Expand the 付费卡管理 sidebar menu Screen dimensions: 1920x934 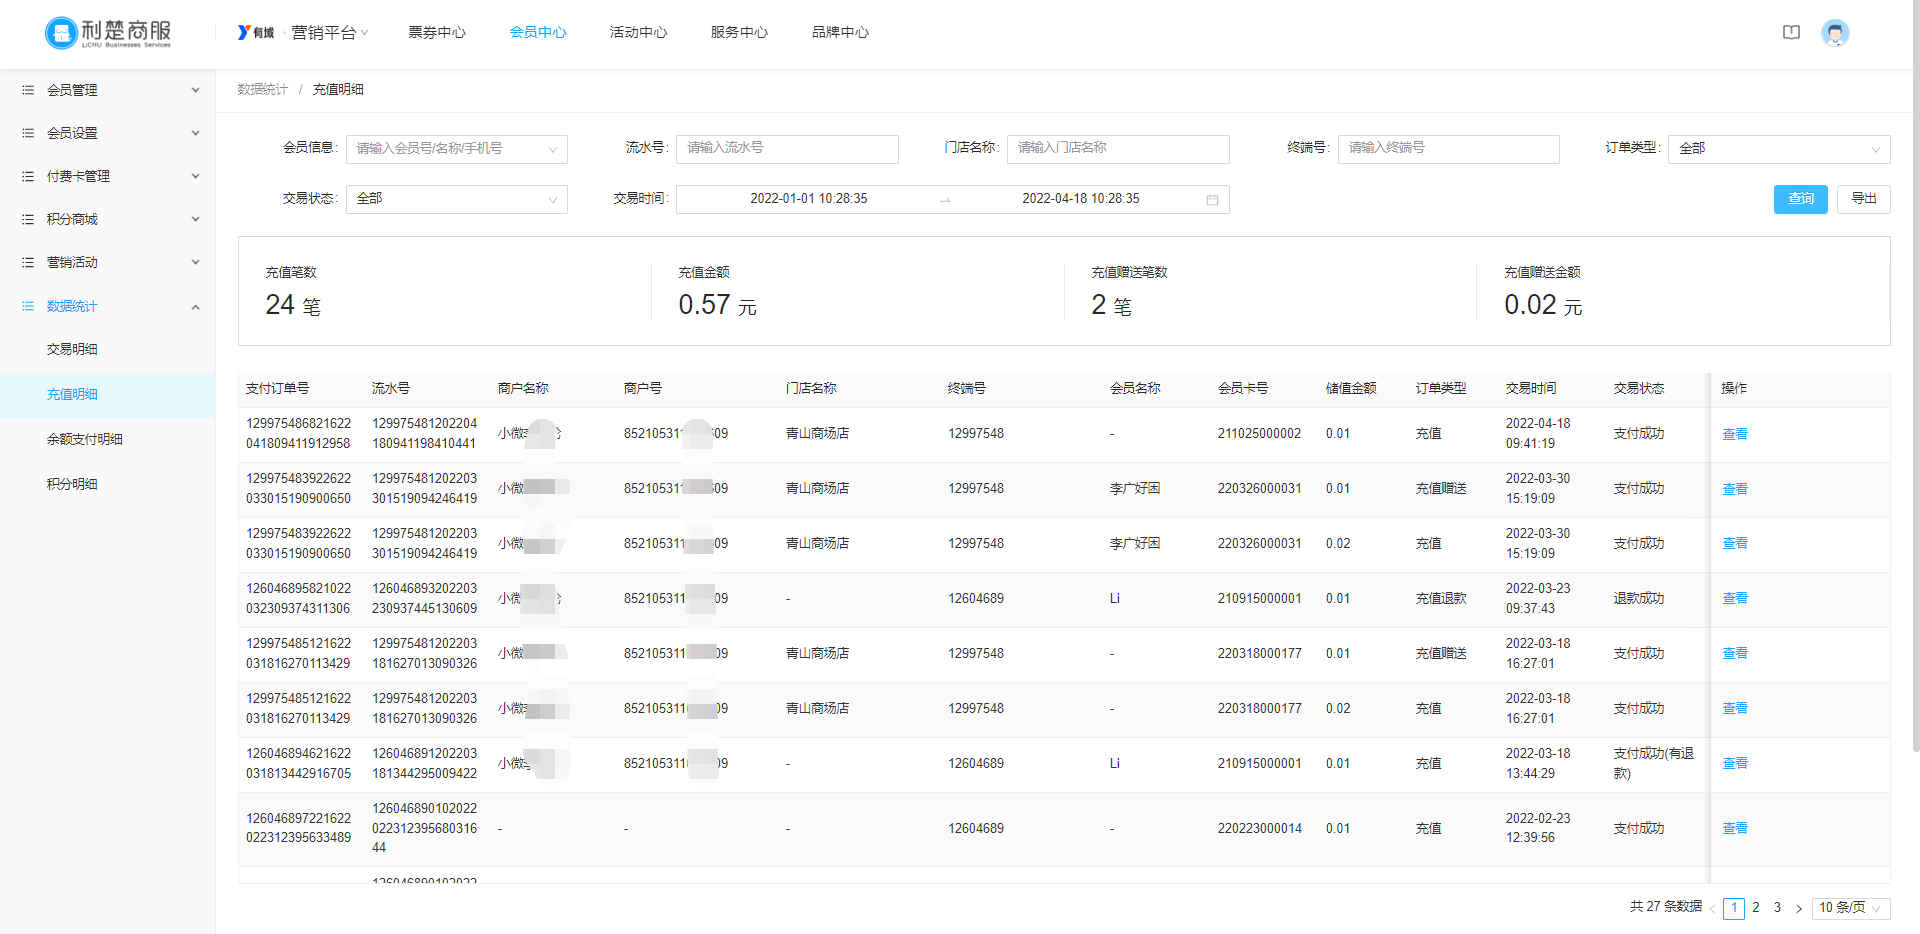click(x=195, y=176)
